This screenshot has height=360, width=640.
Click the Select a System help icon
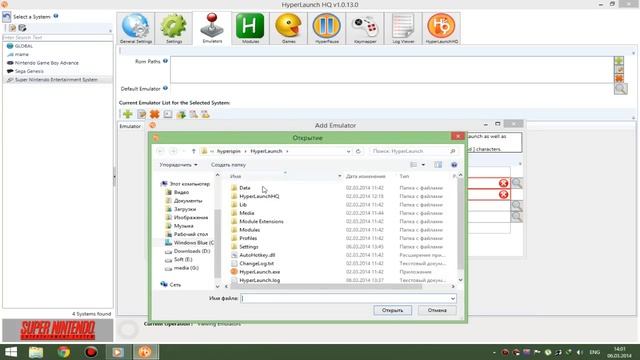[56, 16]
